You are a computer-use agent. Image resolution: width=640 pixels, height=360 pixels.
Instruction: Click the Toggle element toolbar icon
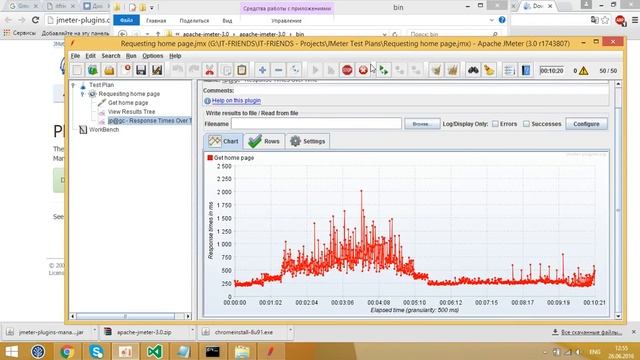[x=294, y=70]
